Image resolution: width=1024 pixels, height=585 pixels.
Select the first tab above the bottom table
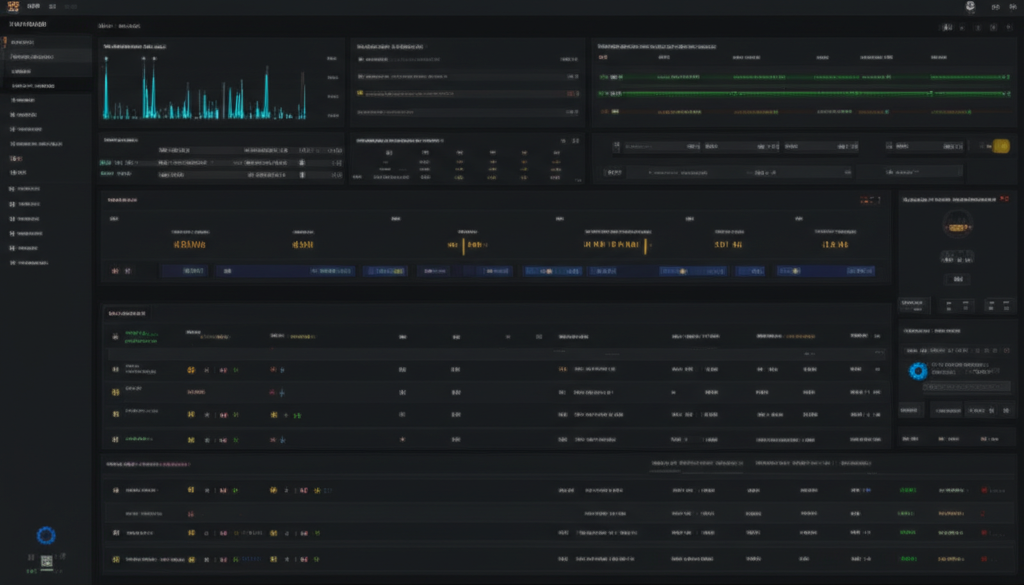tap(697, 464)
